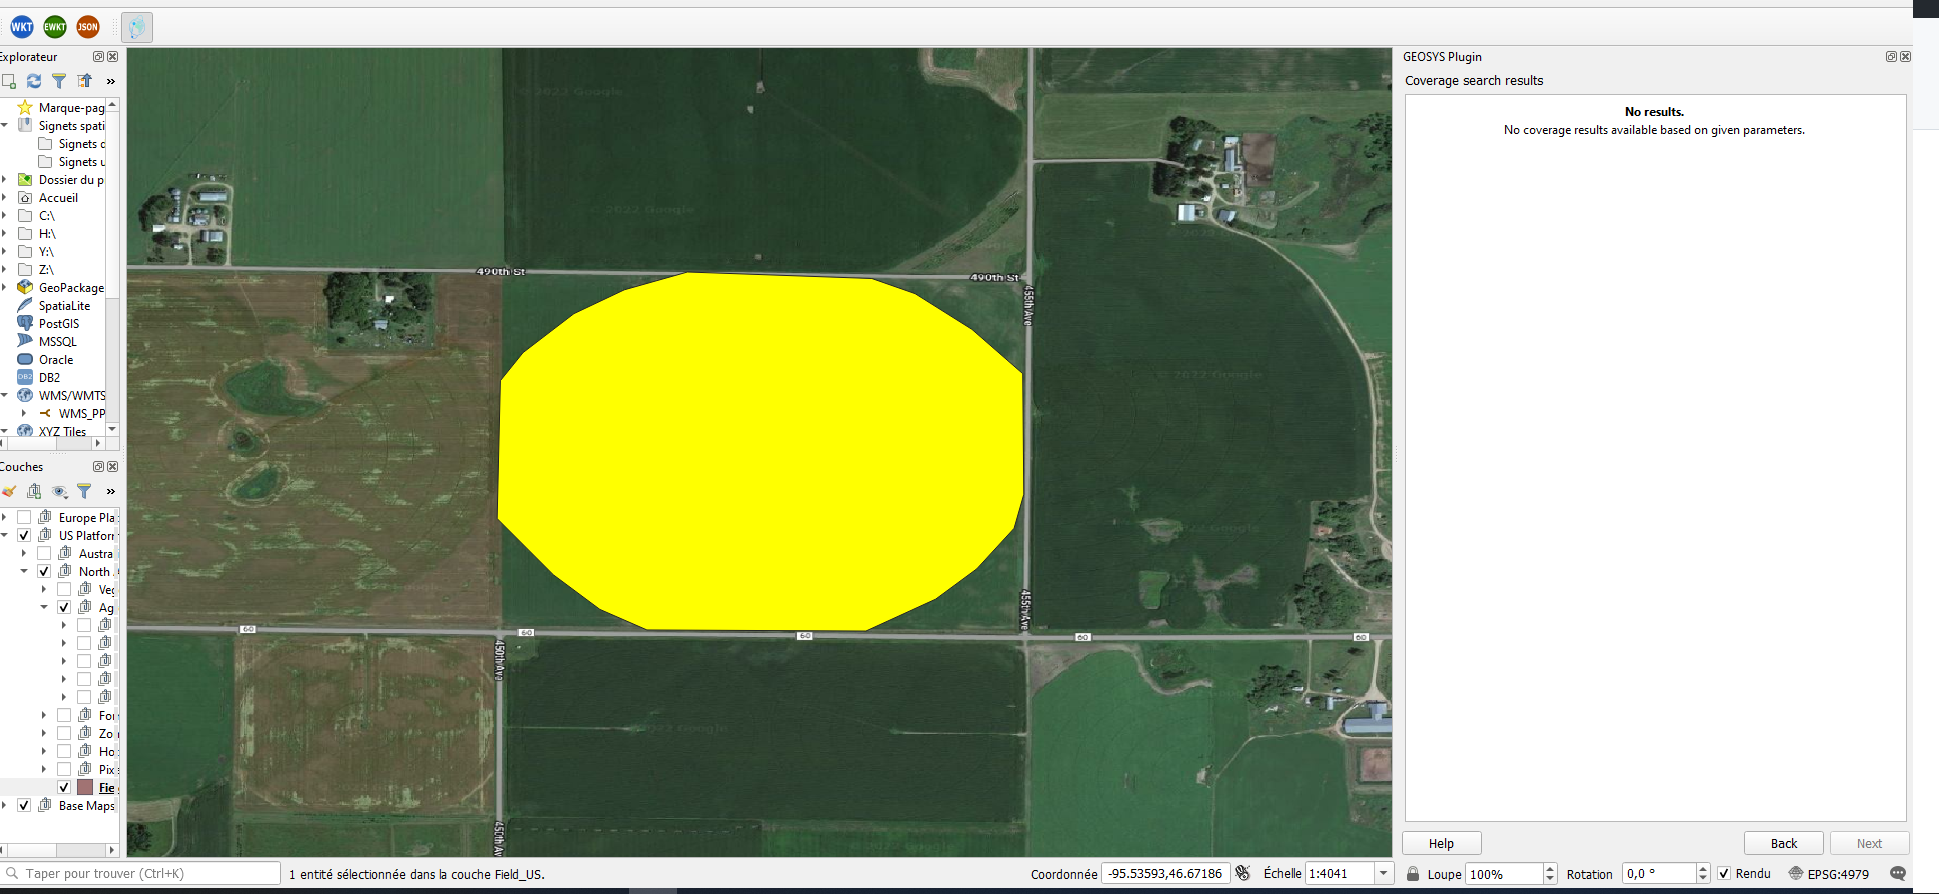This screenshot has width=1939, height=894.
Task: Click the blue WKT toolbar icon
Action: pyautogui.click(x=22, y=27)
